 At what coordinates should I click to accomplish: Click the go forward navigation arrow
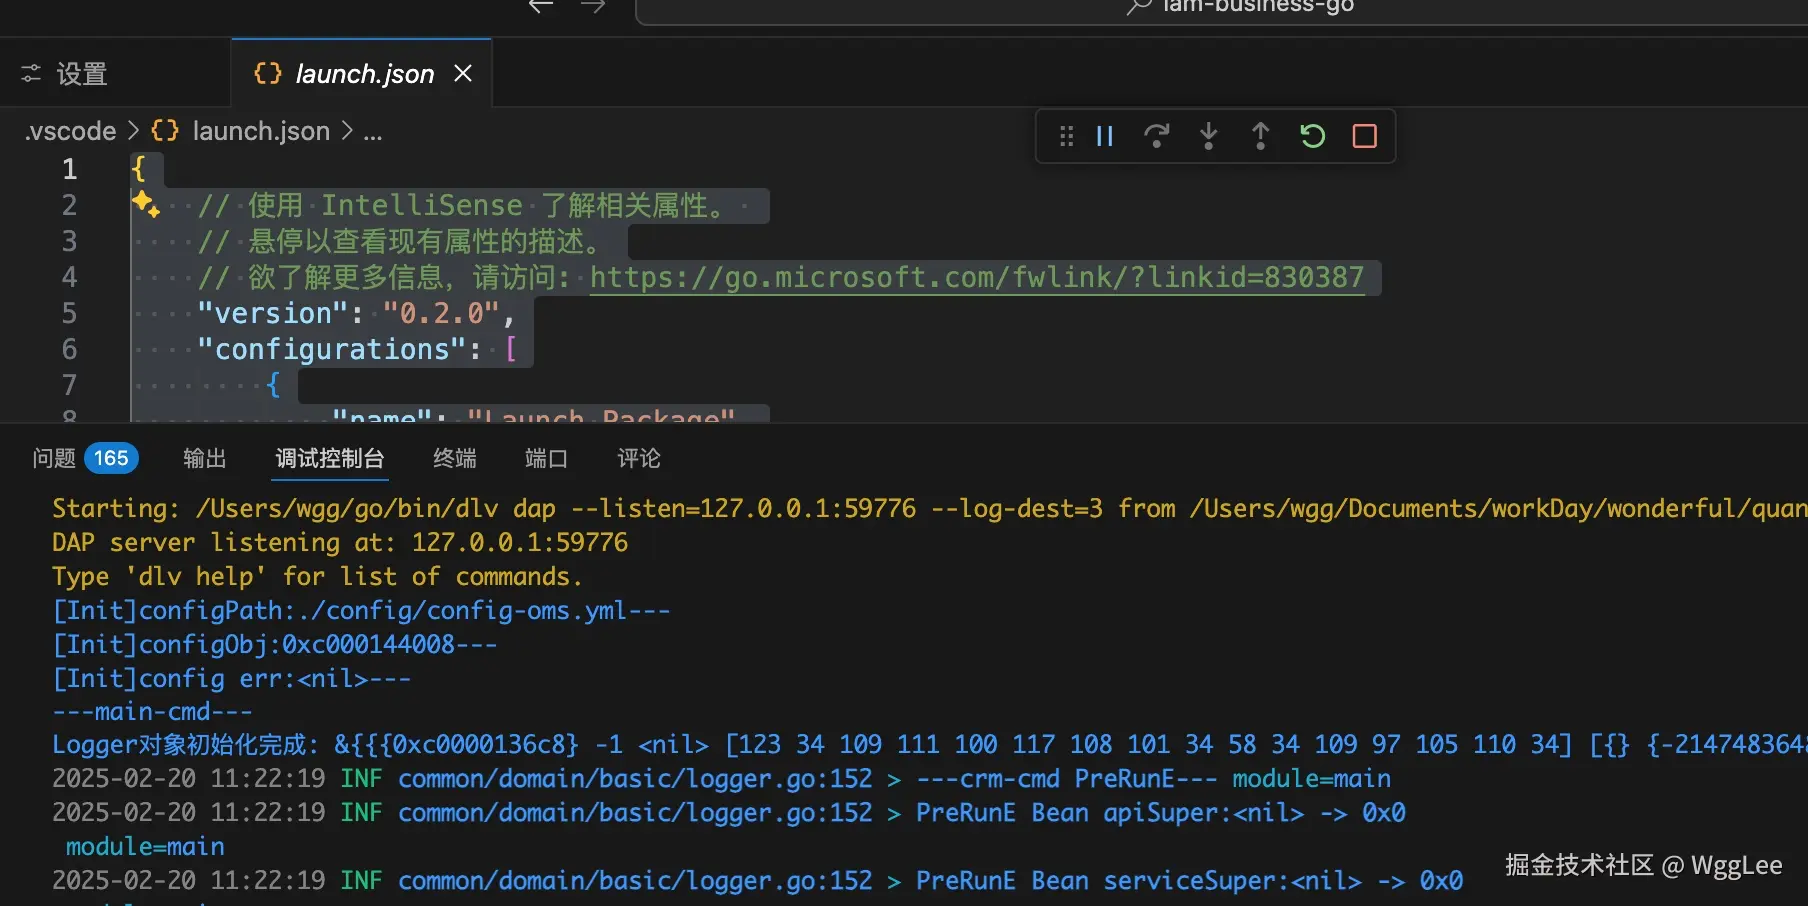tap(593, 7)
